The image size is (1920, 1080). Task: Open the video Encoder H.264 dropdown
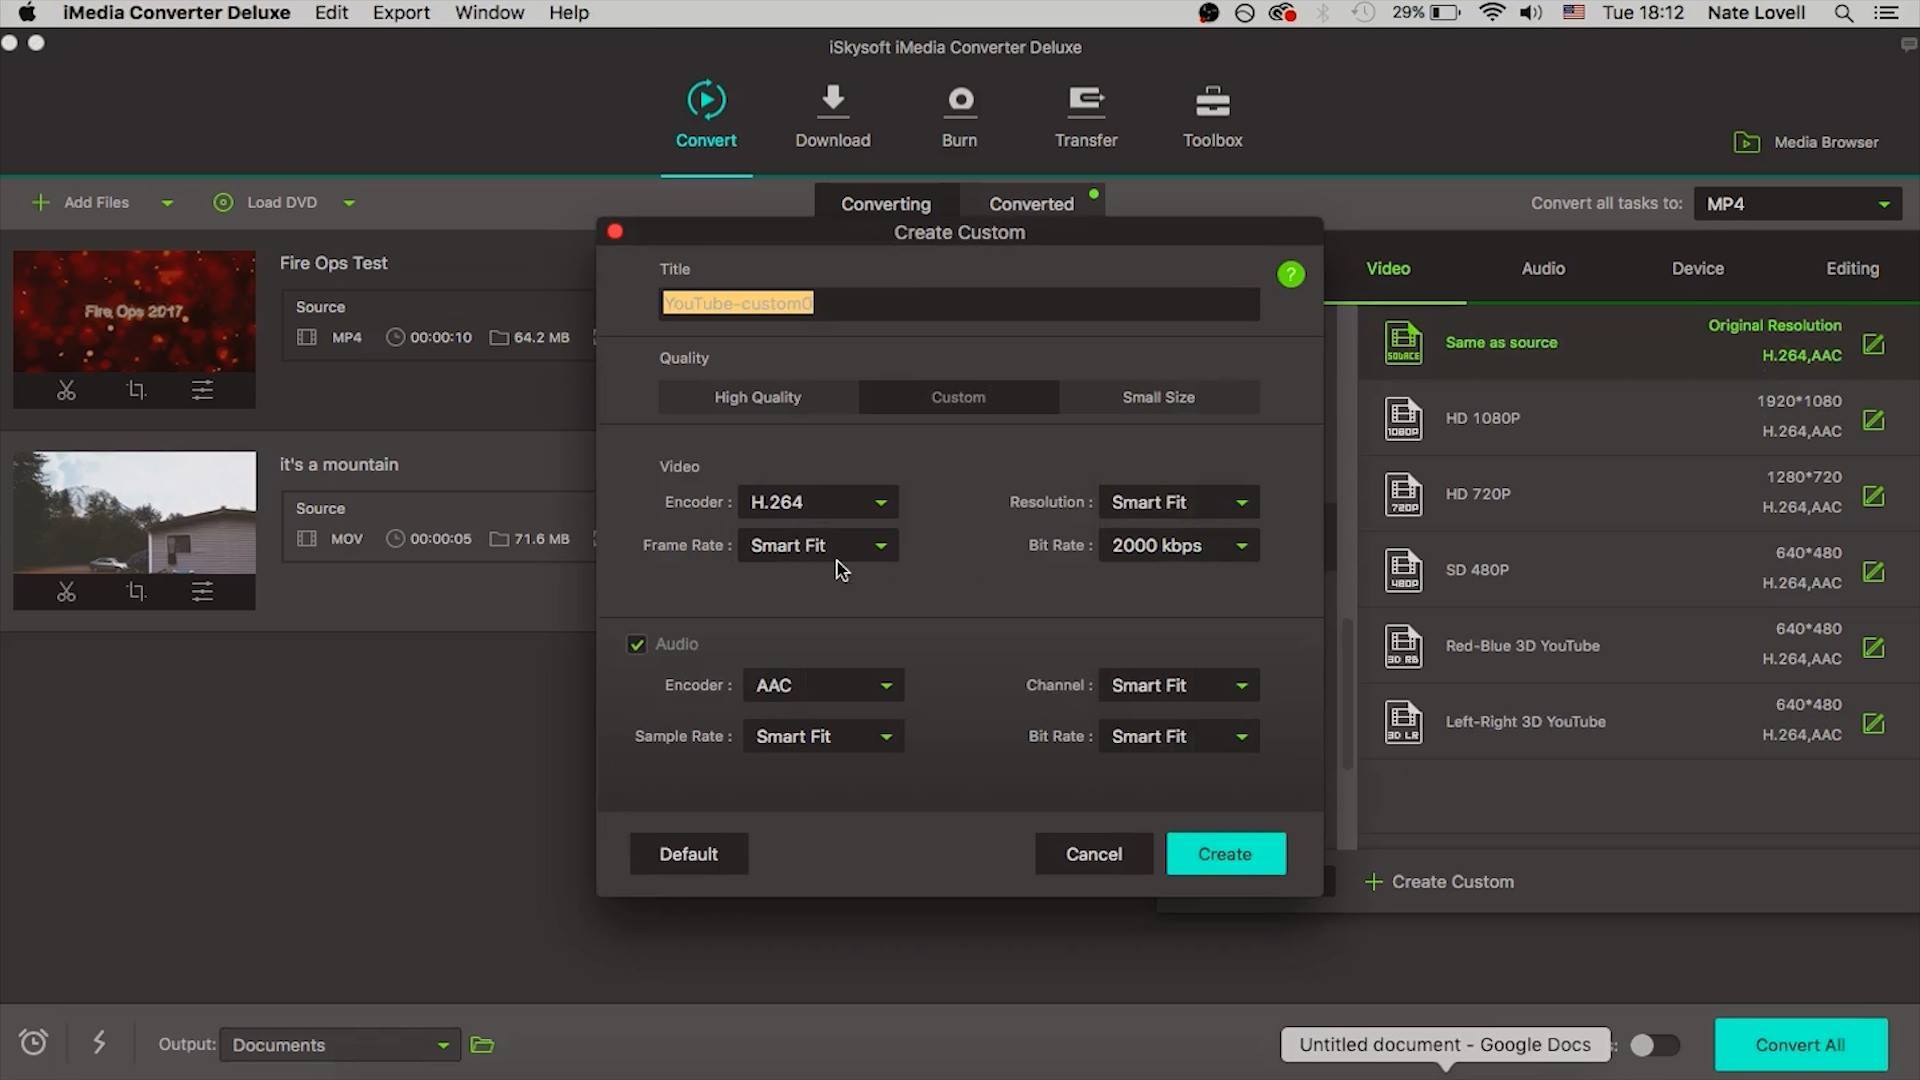click(818, 502)
